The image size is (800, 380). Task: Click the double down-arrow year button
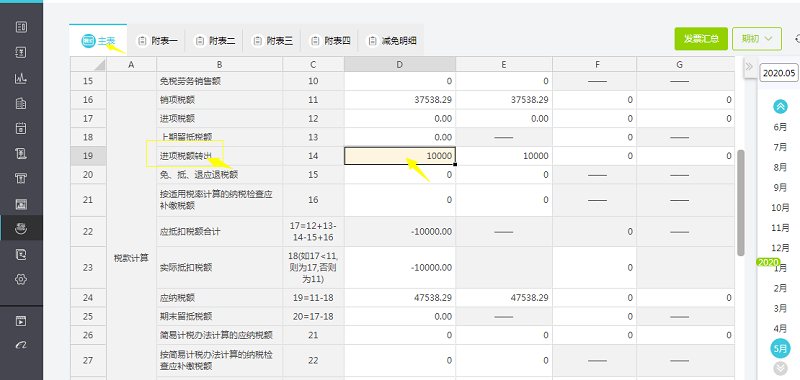(x=780, y=368)
